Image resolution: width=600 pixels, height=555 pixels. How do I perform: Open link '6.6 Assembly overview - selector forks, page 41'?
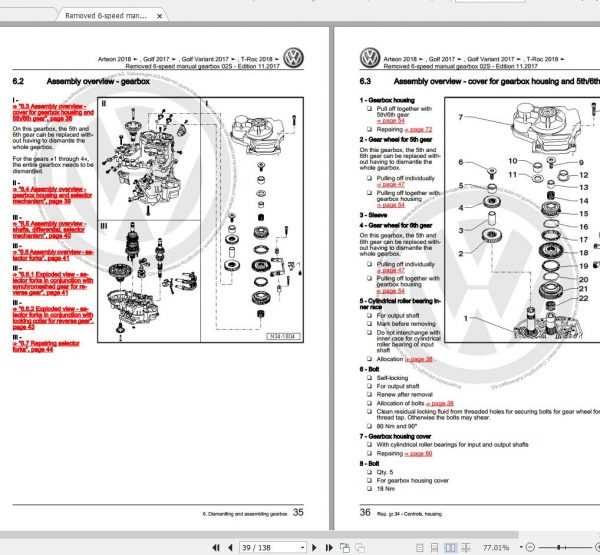[53, 255]
